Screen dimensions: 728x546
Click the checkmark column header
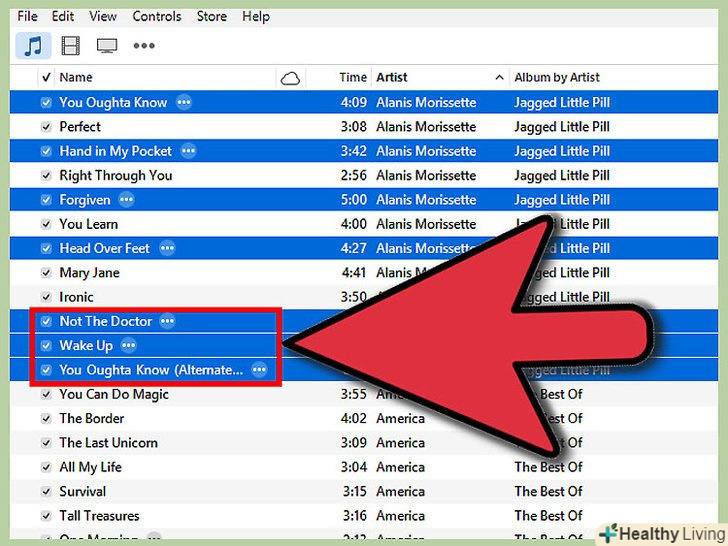click(46, 77)
